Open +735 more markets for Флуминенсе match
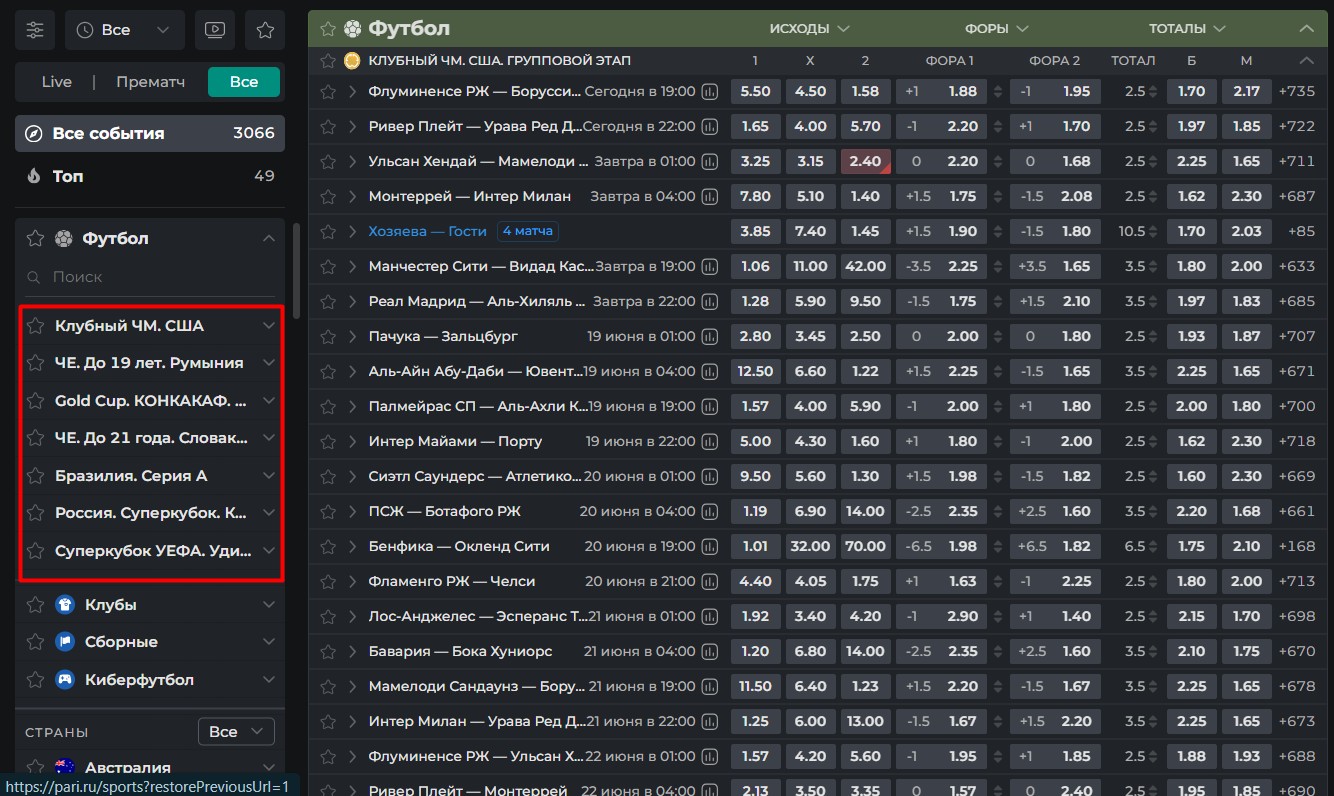This screenshot has width=1334, height=796. click(x=1297, y=91)
